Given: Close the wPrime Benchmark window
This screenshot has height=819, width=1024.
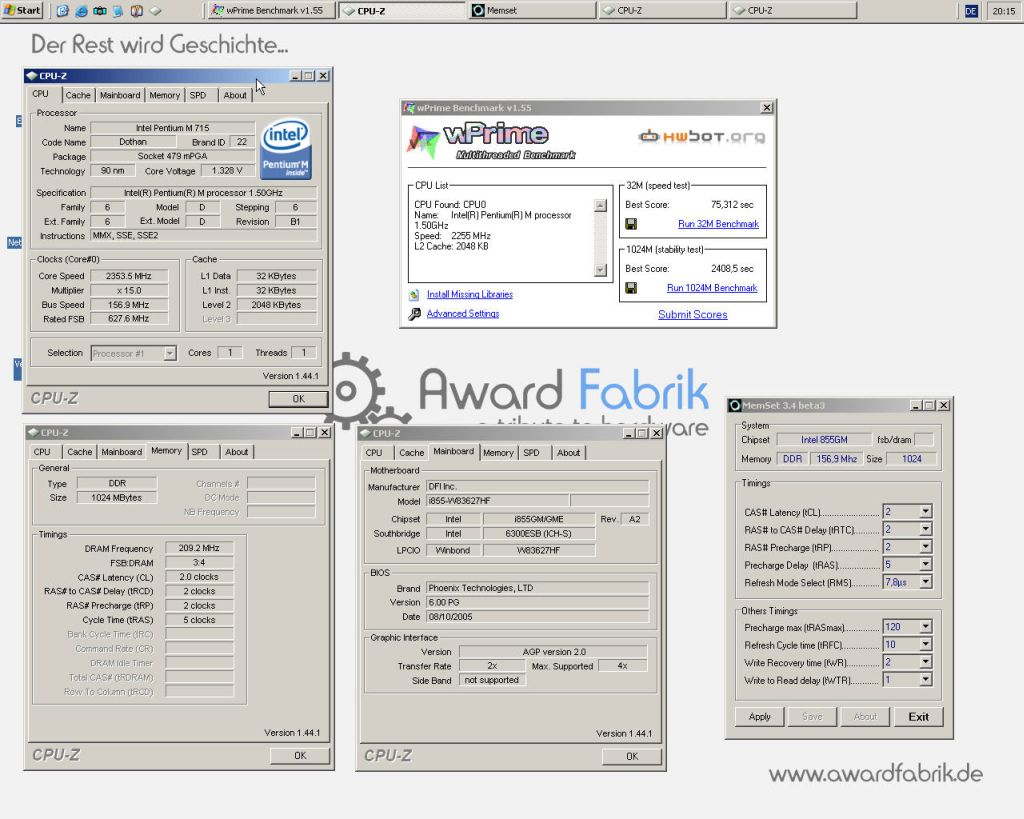Looking at the screenshot, I should tap(767, 108).
